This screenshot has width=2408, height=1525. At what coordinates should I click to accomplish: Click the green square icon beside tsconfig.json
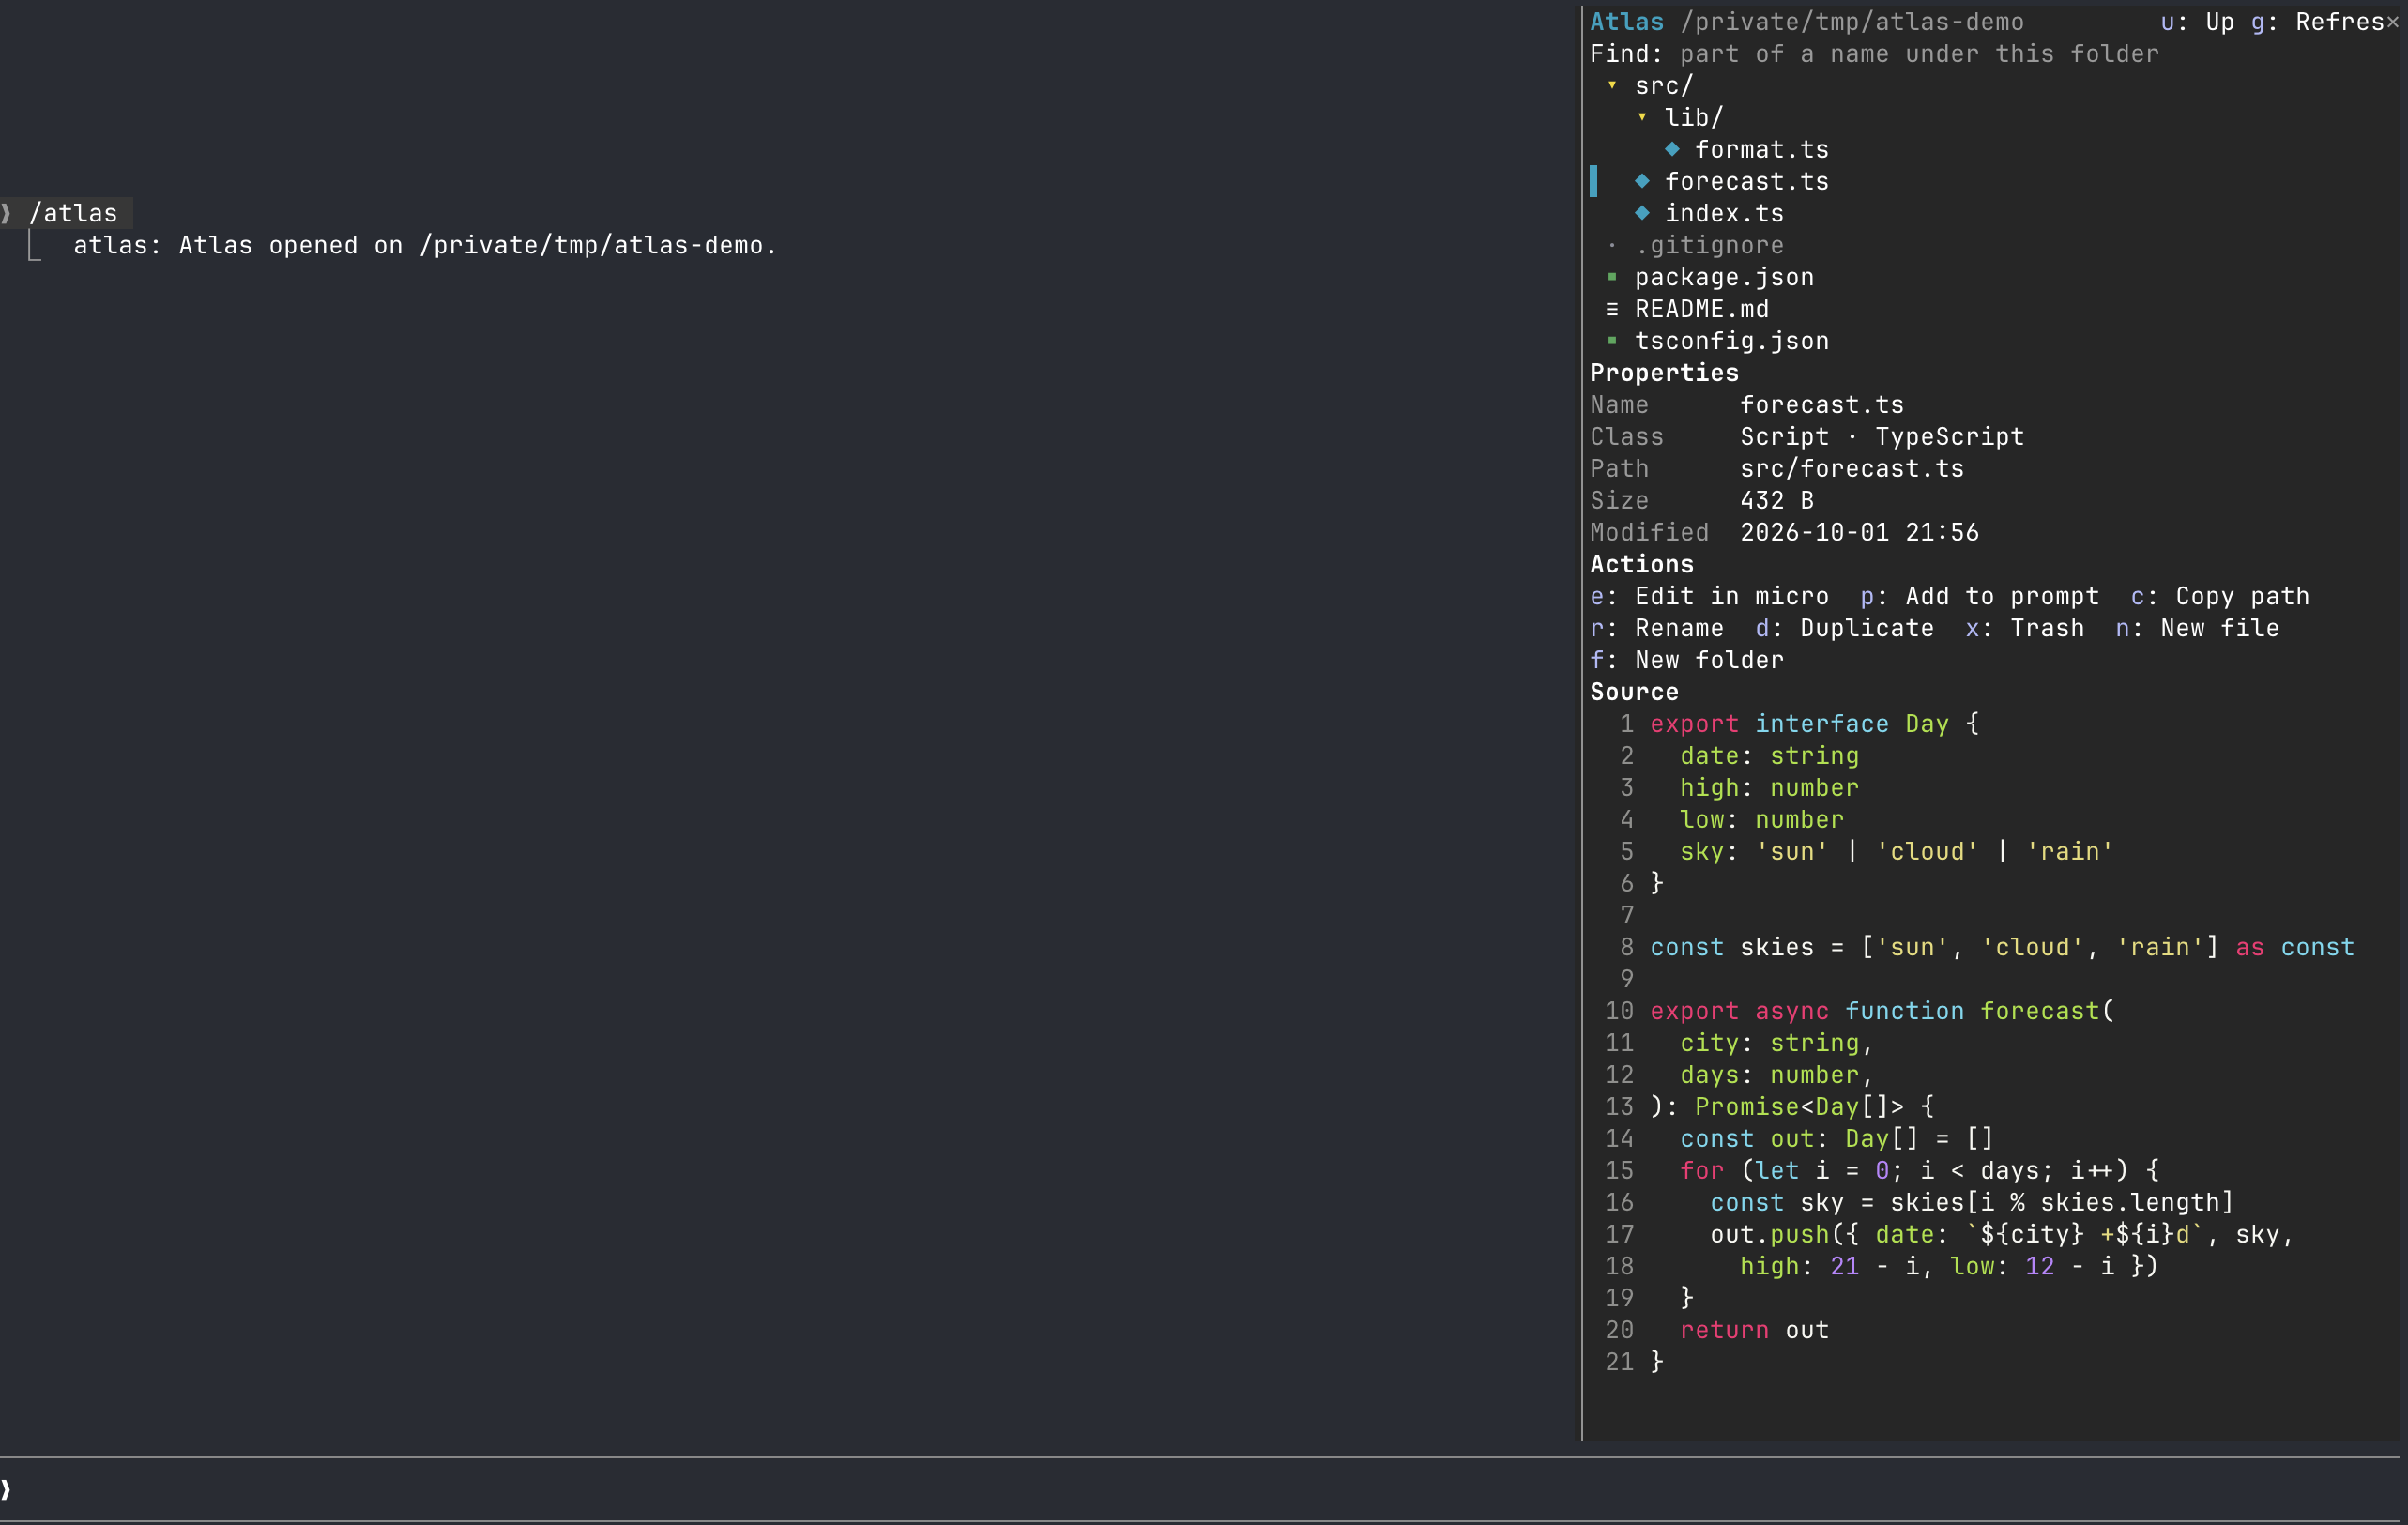click(1612, 341)
